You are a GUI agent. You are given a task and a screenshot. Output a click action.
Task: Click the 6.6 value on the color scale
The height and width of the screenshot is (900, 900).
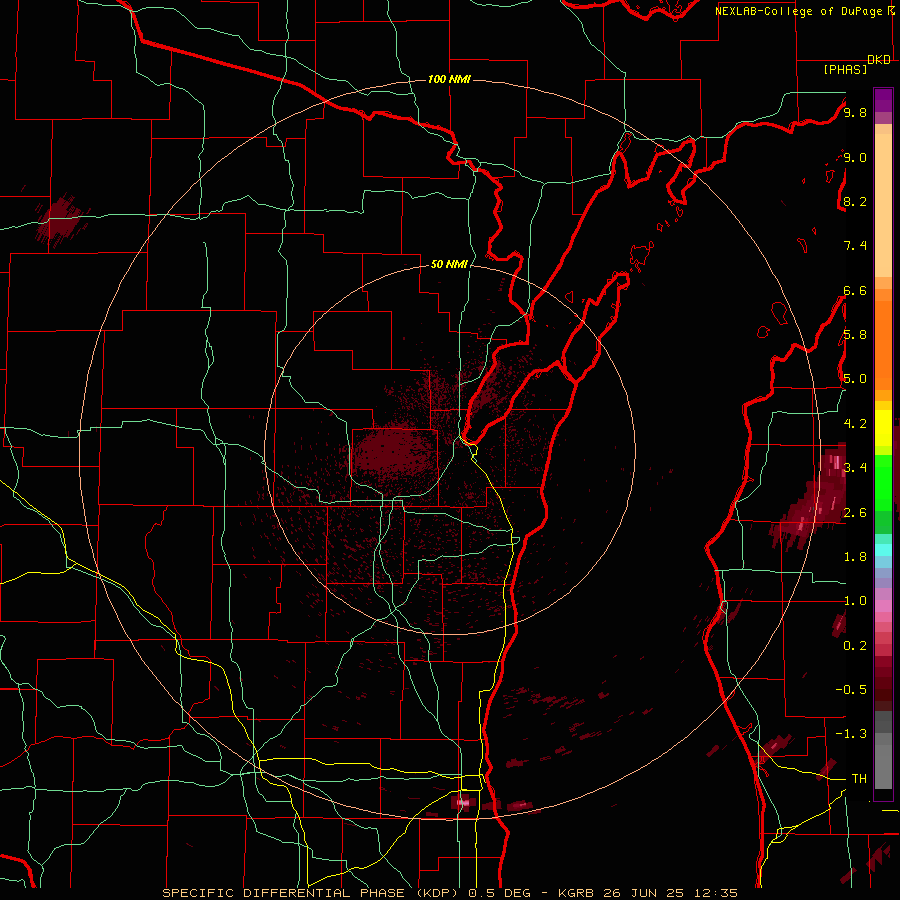click(855, 290)
